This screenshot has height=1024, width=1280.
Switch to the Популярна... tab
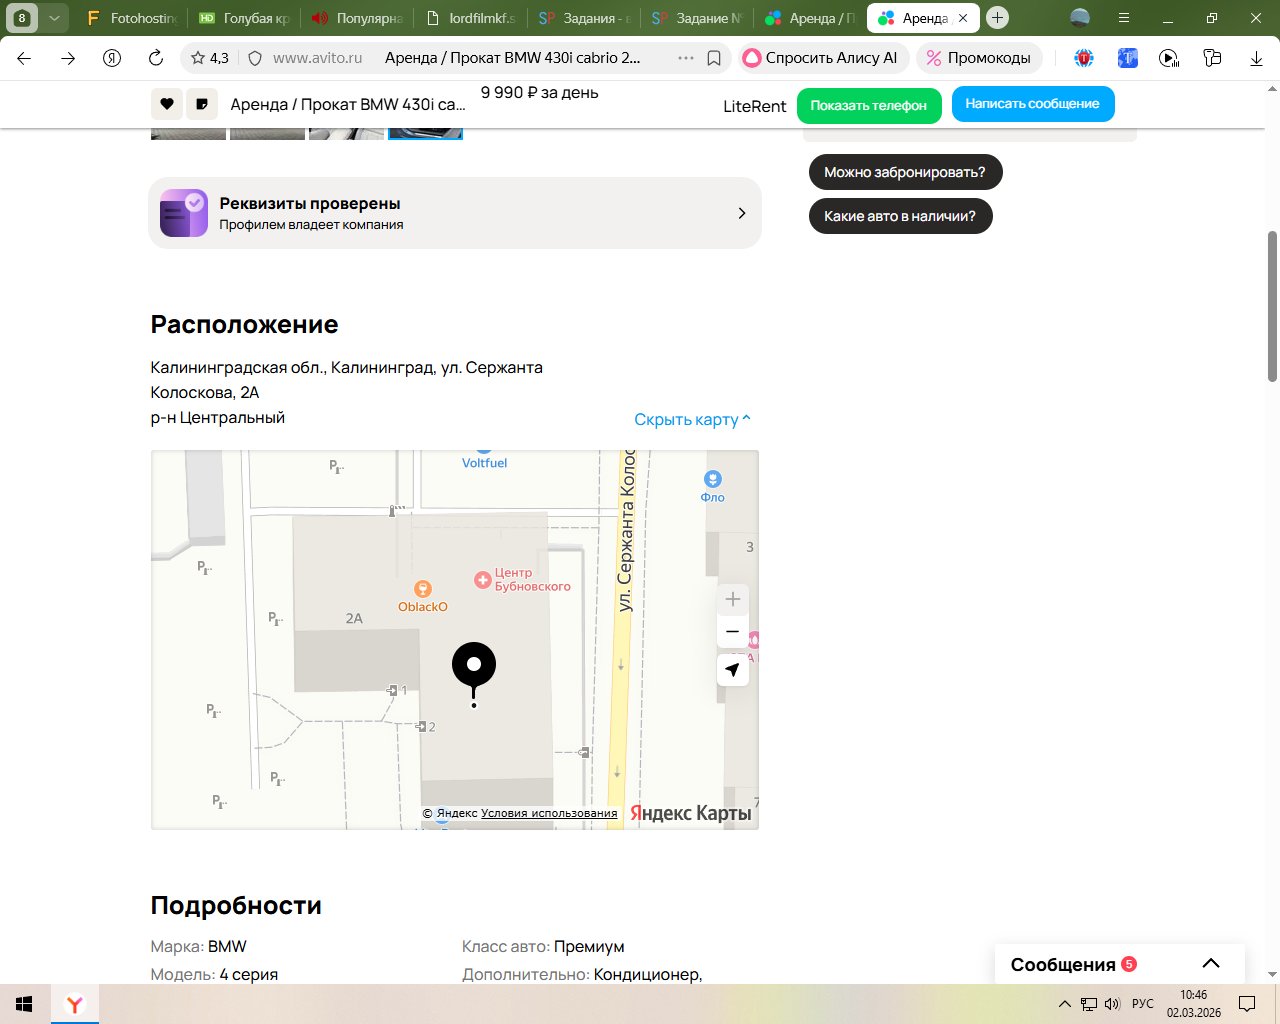[357, 18]
